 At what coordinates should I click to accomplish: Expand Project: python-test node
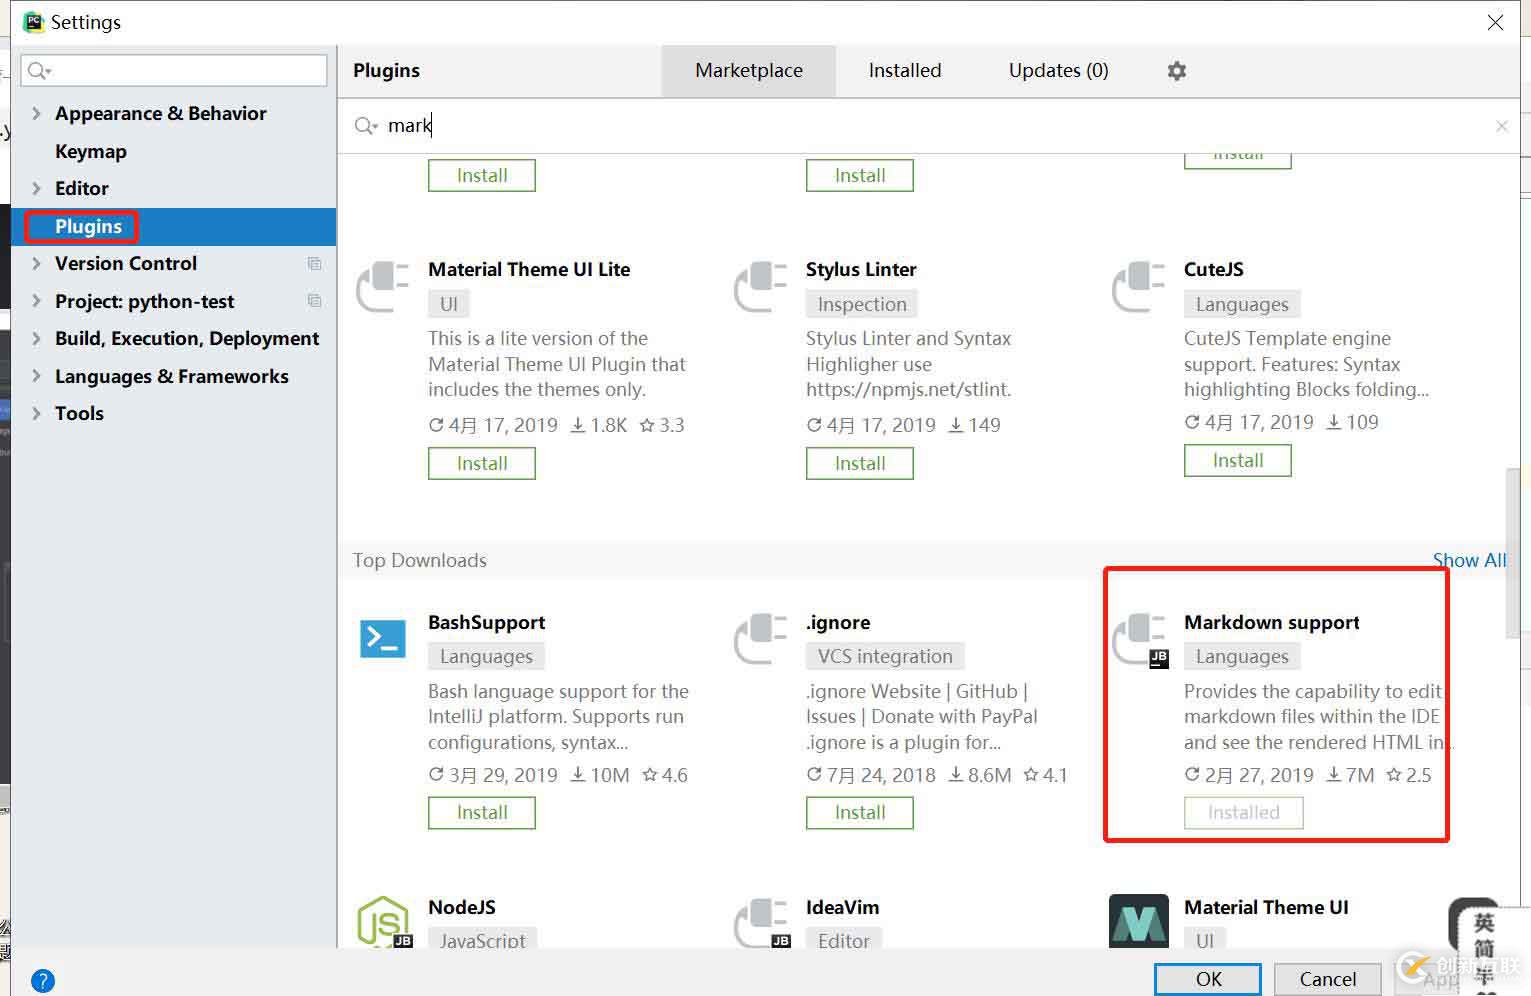pyautogui.click(x=36, y=301)
